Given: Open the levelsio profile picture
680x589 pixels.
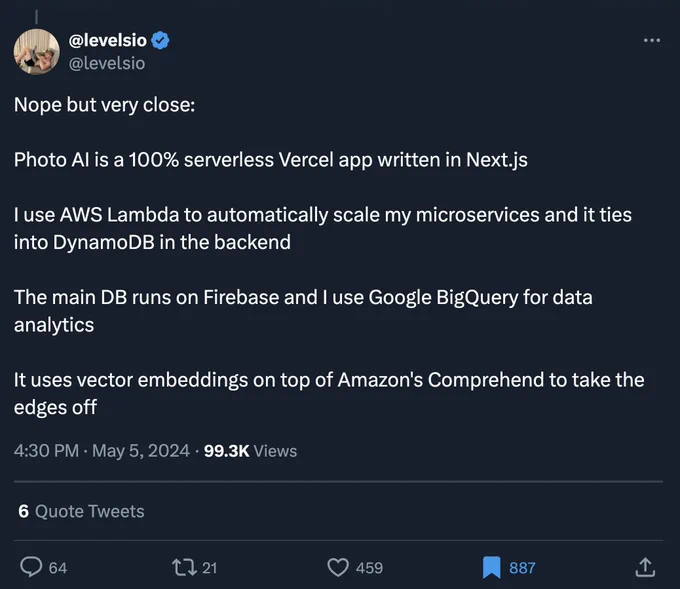Looking at the screenshot, I should click(36, 52).
